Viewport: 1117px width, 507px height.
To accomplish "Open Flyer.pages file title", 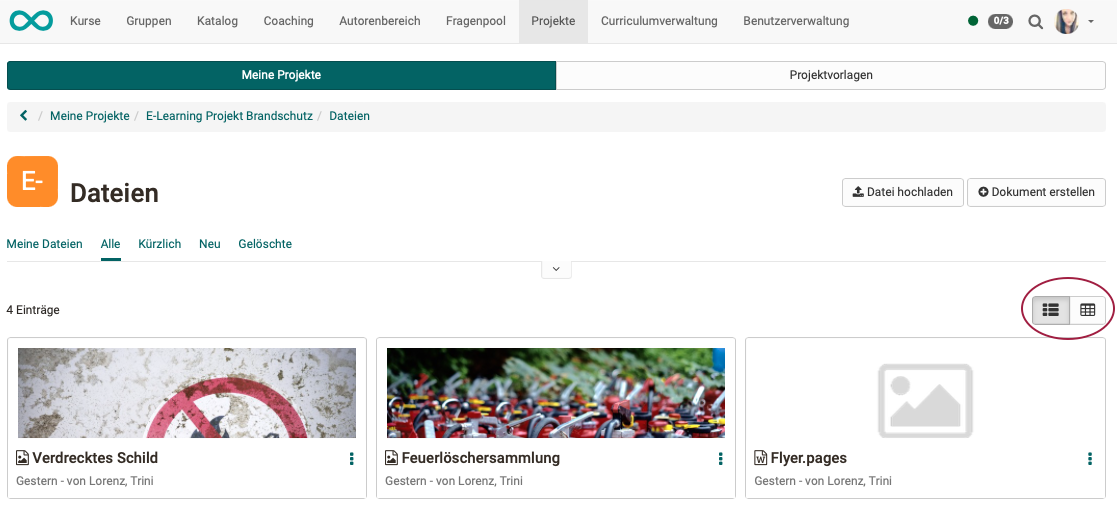I will pos(809,458).
